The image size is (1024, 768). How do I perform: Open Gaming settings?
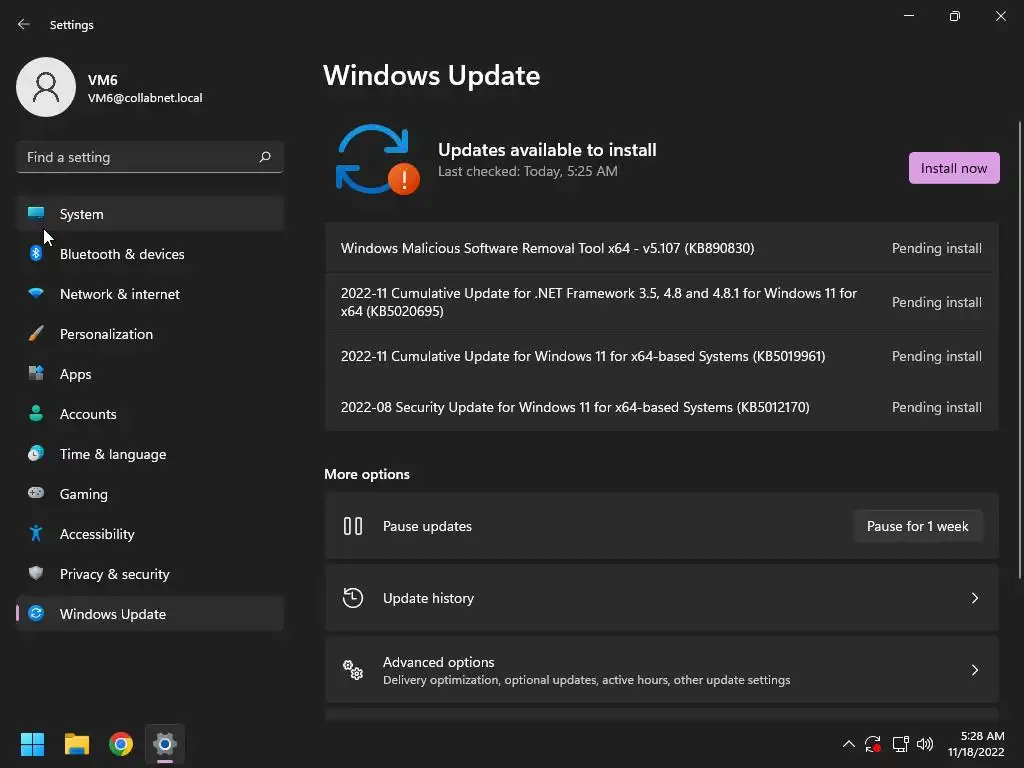(150, 493)
